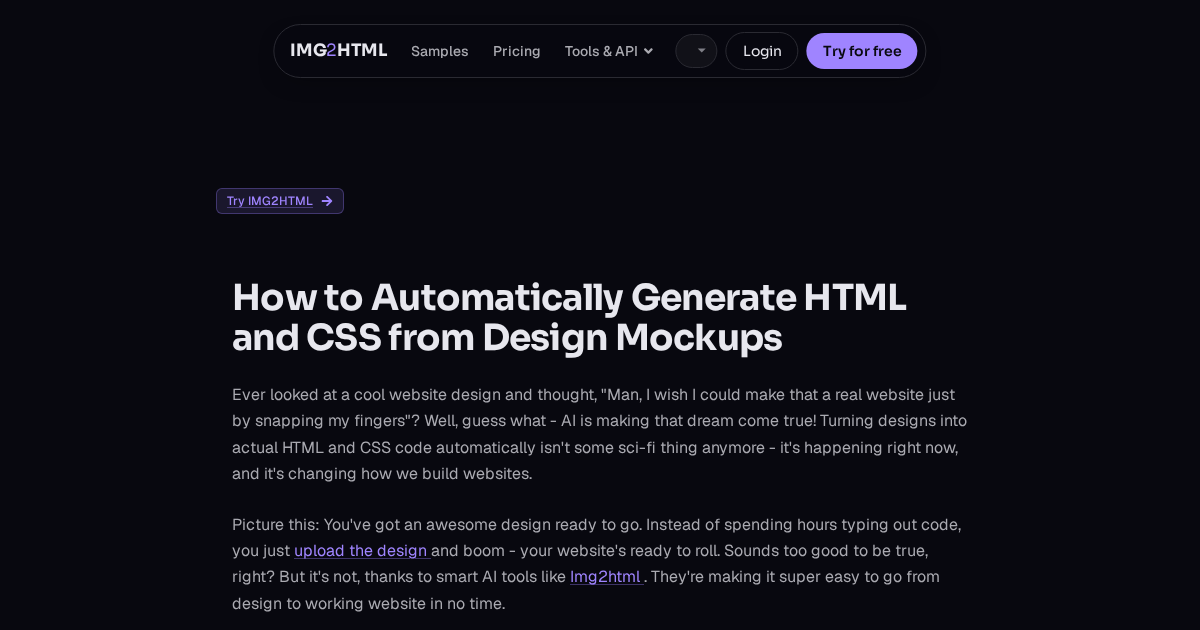
Task: Open the blank language selector dropdown
Action: [696, 51]
